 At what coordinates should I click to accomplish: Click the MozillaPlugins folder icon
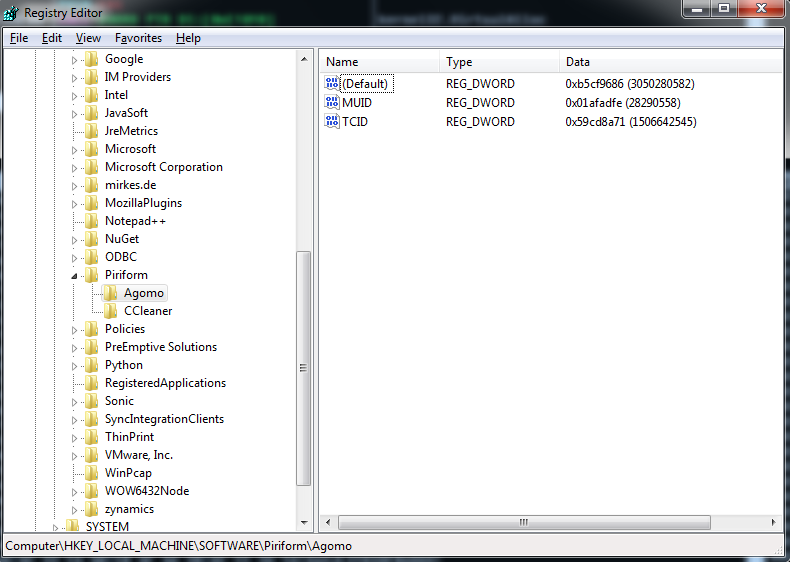click(92, 203)
